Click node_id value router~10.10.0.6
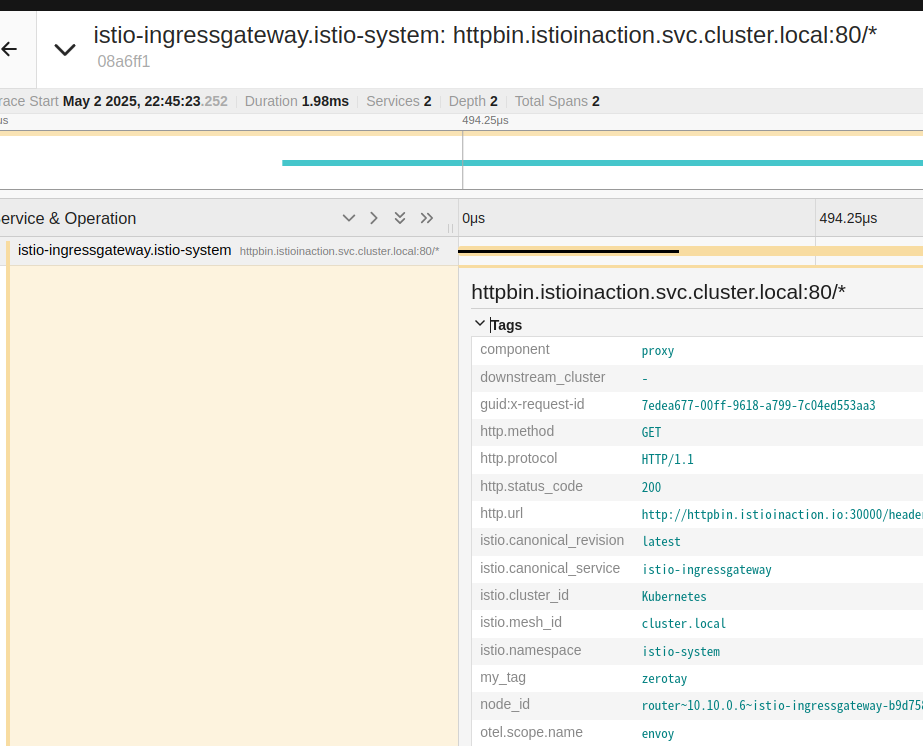Image resolution: width=923 pixels, height=746 pixels. 782,706
